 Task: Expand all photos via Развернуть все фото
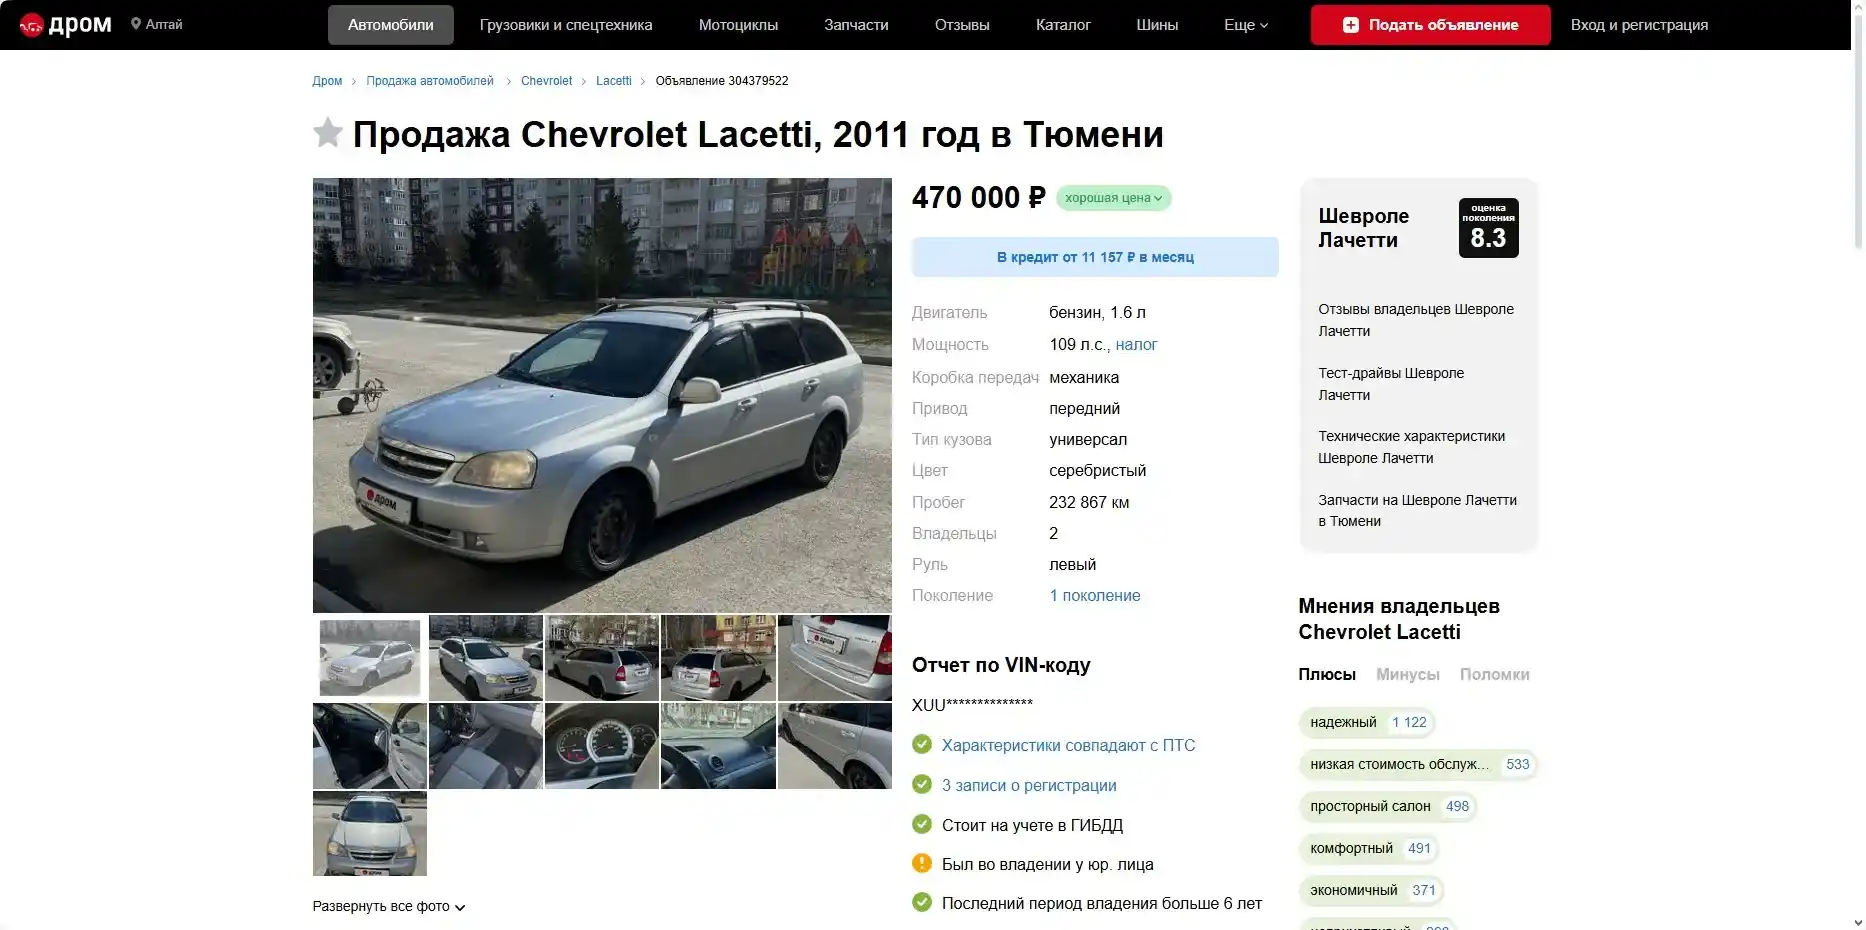point(389,906)
